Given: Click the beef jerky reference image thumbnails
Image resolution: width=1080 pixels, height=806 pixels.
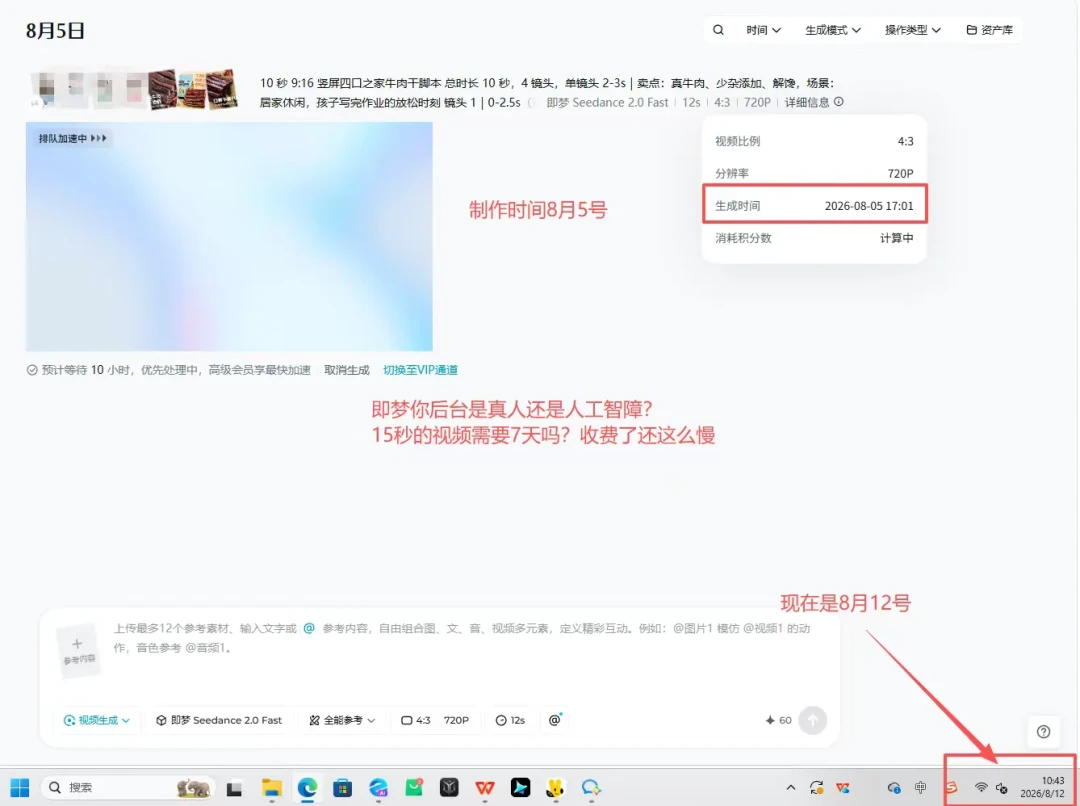Looking at the screenshot, I should (193, 89).
